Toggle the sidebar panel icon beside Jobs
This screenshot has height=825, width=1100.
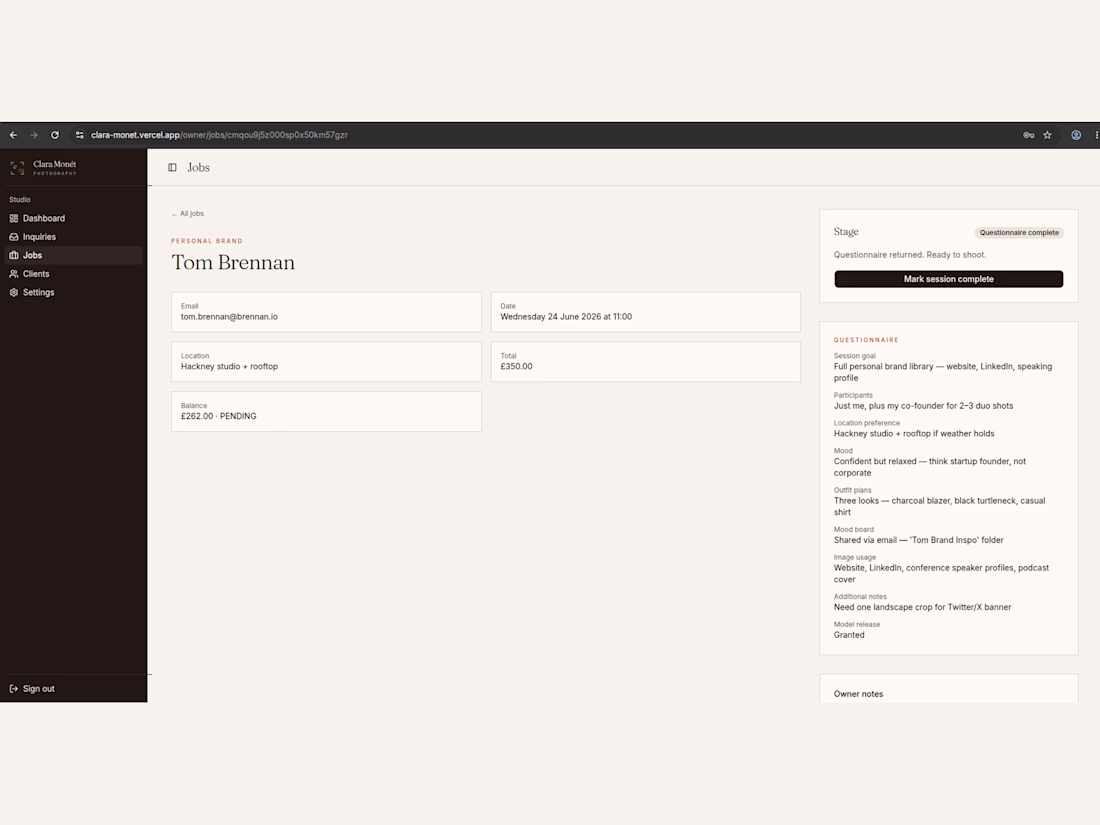(172, 168)
